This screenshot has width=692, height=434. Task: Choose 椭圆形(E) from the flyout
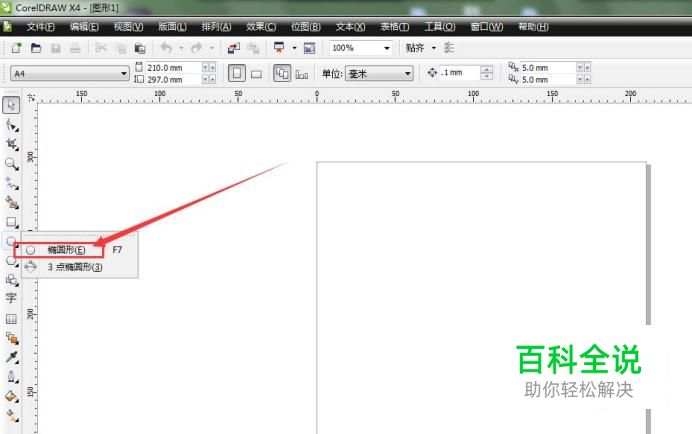[66, 250]
